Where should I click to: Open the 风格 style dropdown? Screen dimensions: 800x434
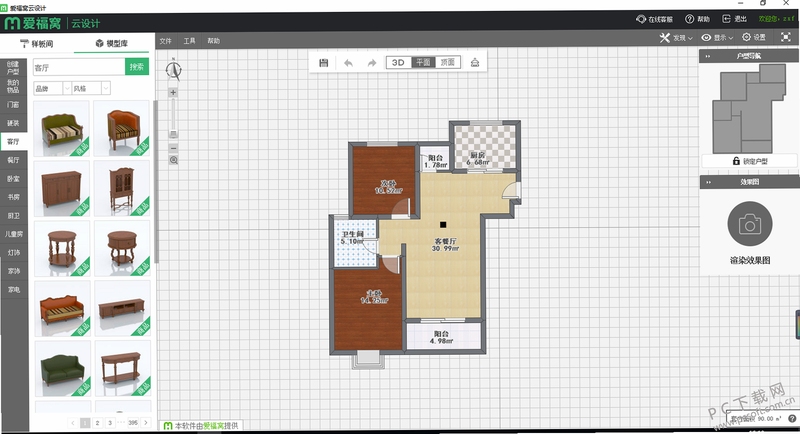click(91, 88)
